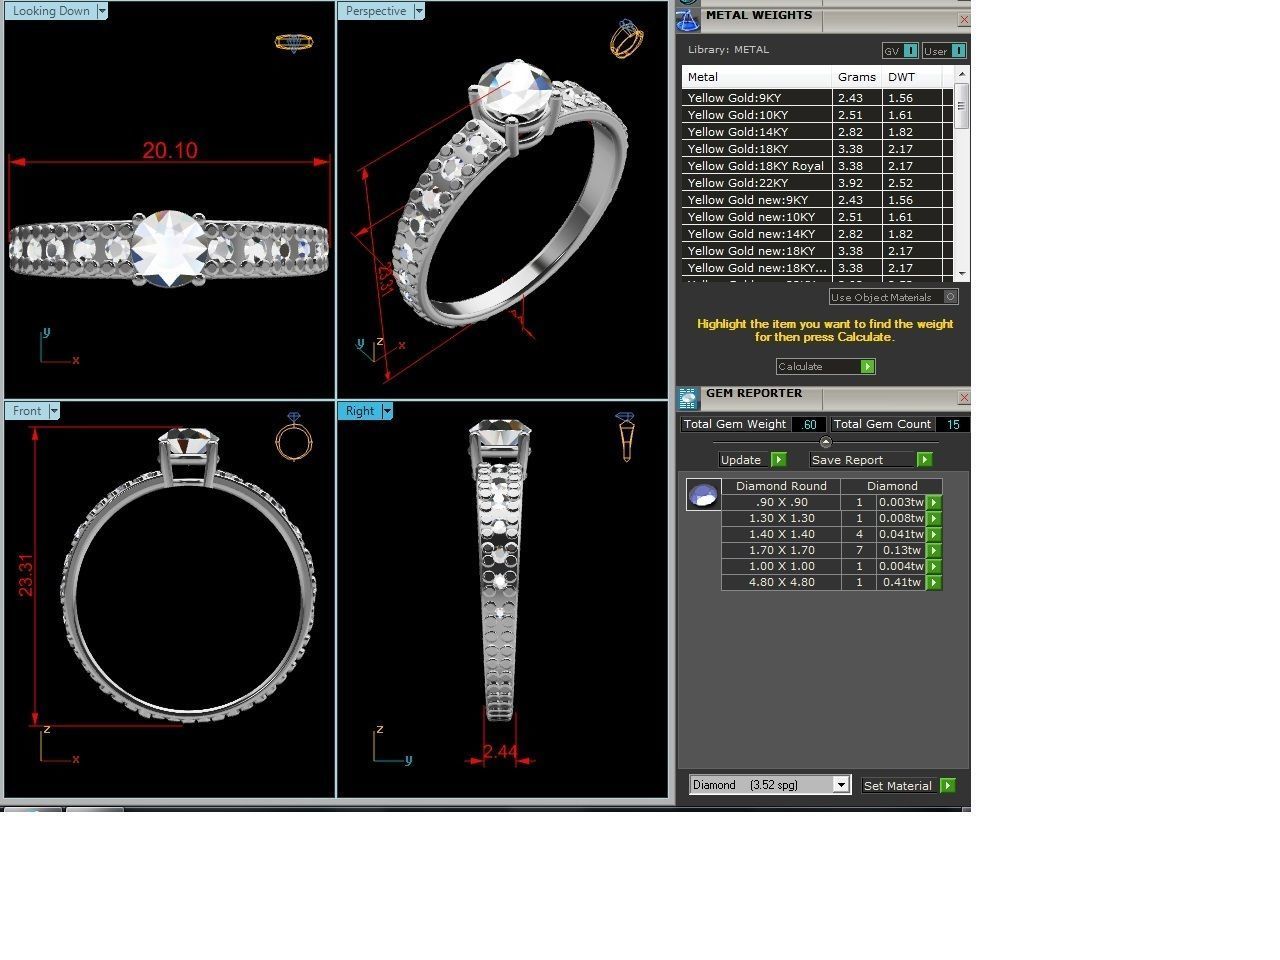Image resolution: width=1280 pixels, height=960 pixels.
Task: Click the green arrow beside Calculate
Action: [x=867, y=367]
